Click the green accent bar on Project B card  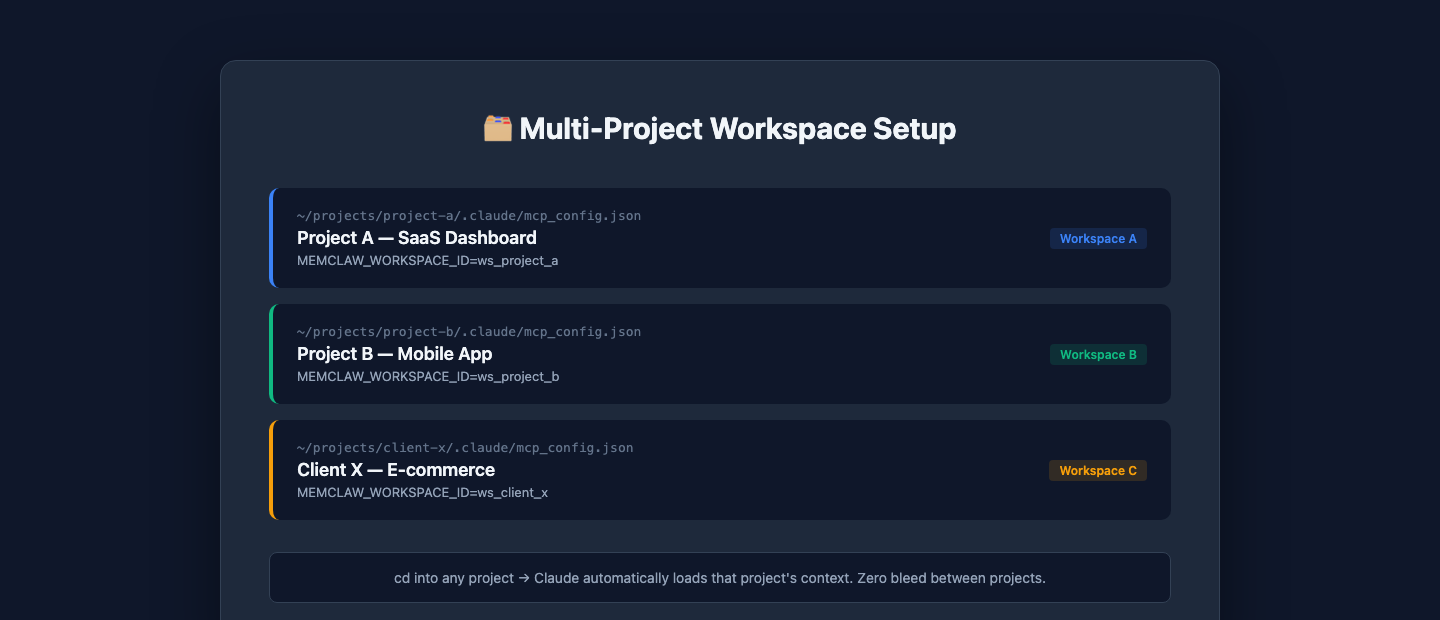click(x=271, y=354)
